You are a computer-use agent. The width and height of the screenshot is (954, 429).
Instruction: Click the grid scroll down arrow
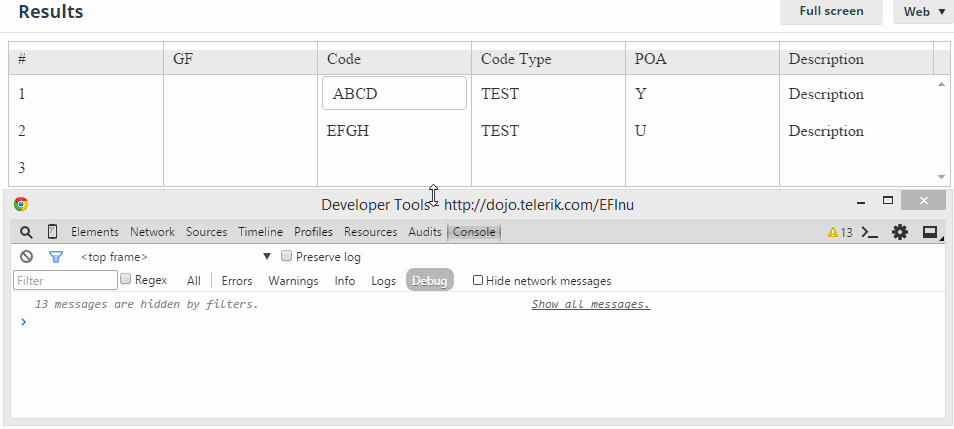pos(941,176)
